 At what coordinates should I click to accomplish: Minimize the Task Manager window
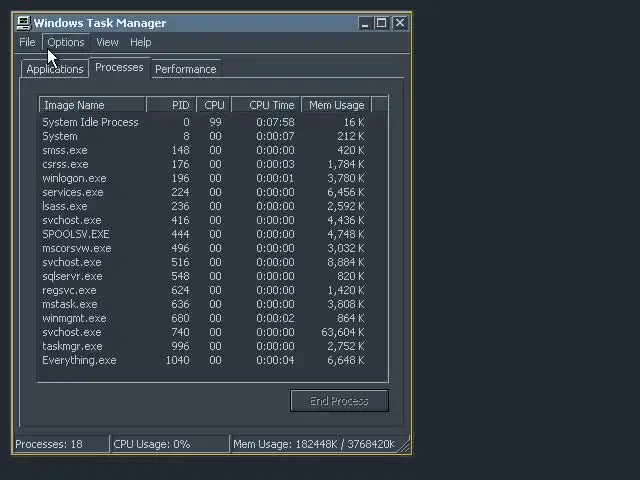pyautogui.click(x=365, y=23)
